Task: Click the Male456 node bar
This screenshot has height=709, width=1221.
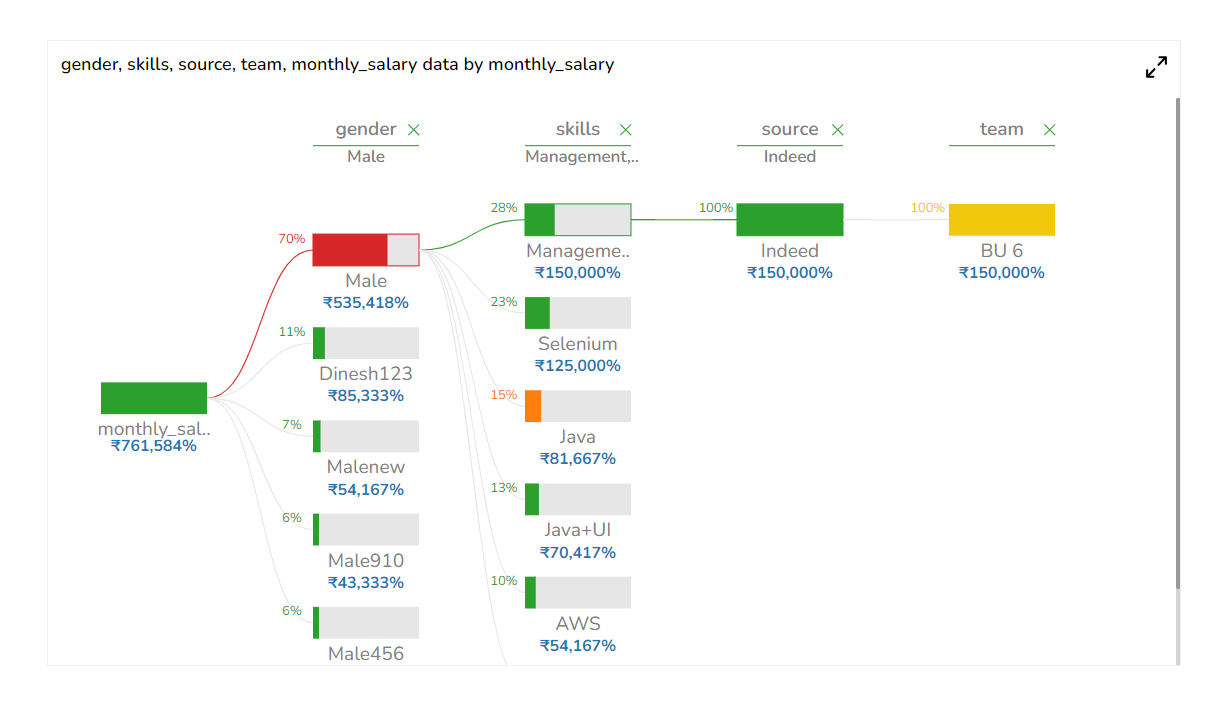Action: click(365, 622)
